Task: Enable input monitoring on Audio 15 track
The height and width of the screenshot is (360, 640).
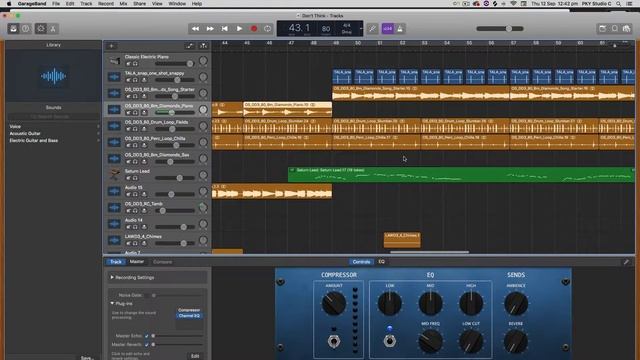Action: click(x=144, y=194)
